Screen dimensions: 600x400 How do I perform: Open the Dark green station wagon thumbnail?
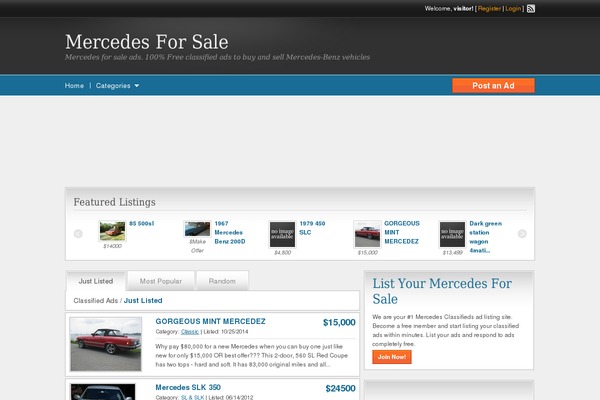click(452, 234)
